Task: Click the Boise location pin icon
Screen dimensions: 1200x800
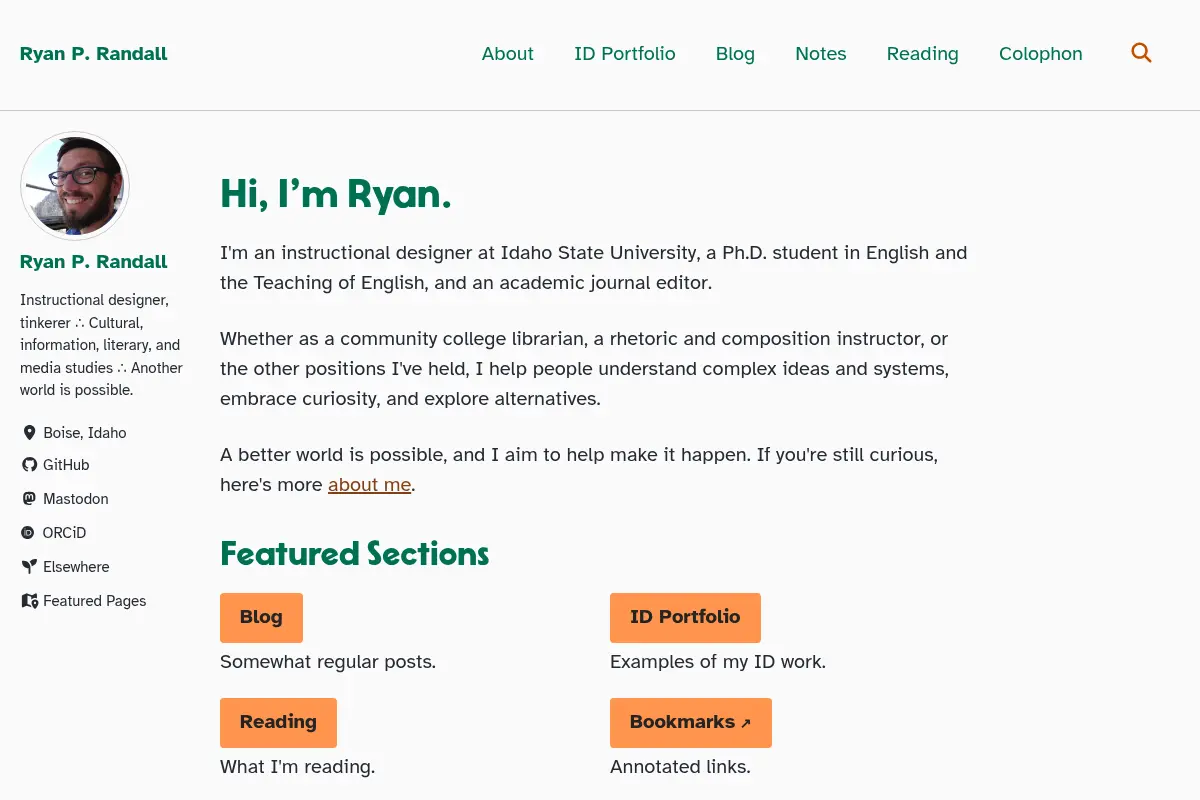Action: point(29,433)
